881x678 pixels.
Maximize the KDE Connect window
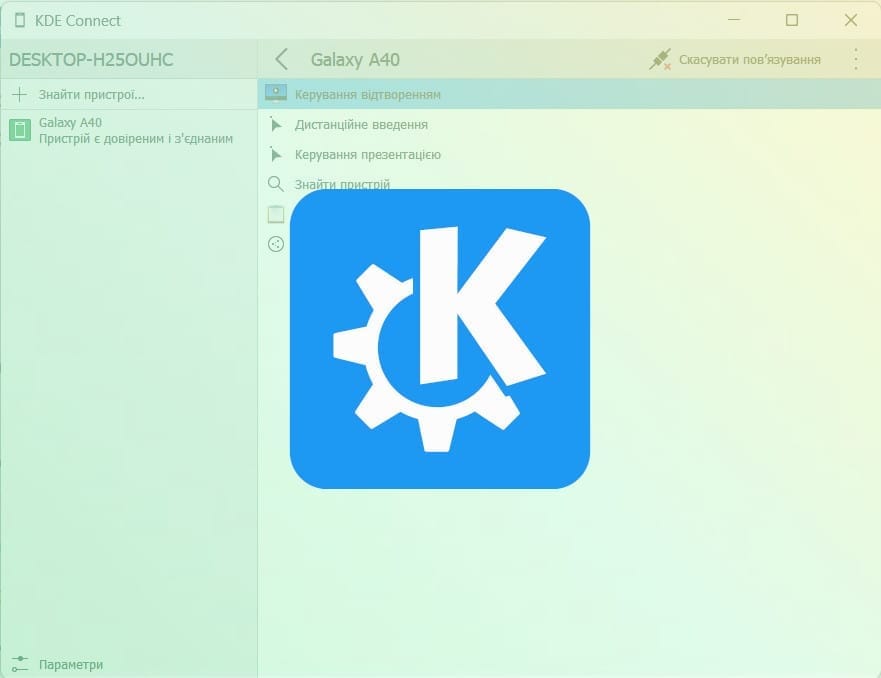click(792, 20)
